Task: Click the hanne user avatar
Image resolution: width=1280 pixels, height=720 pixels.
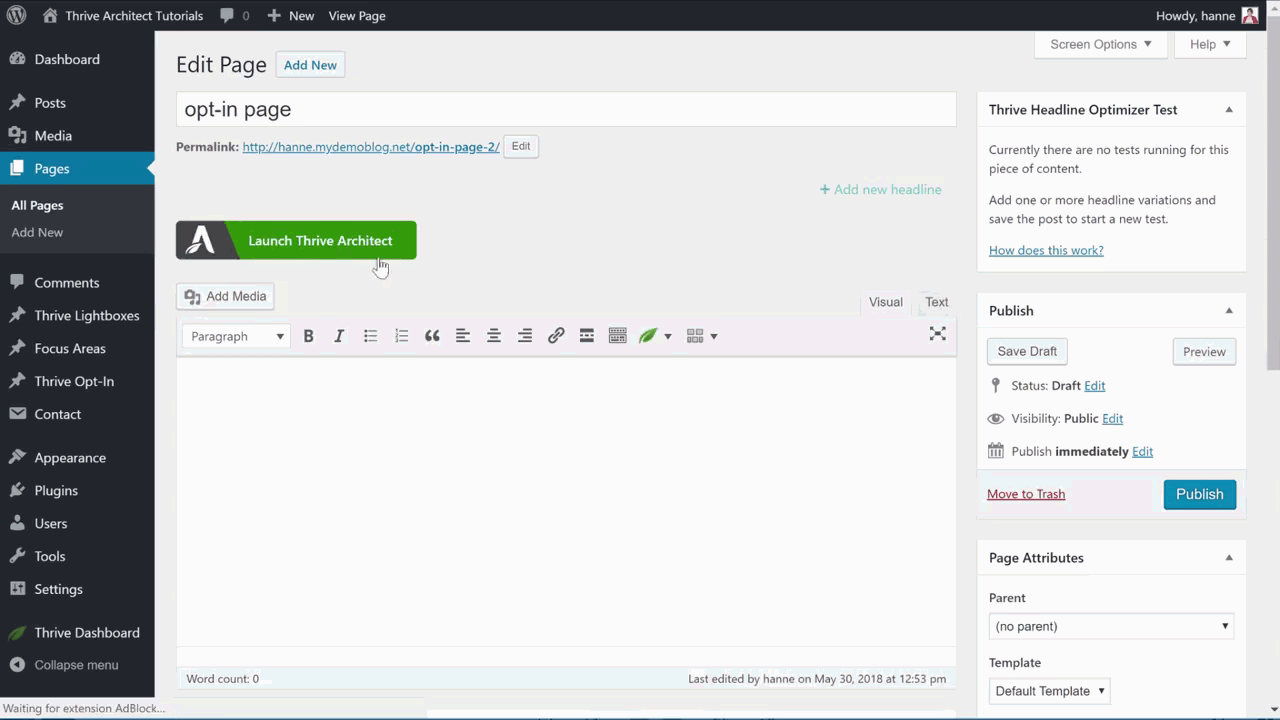Action: (x=1250, y=15)
